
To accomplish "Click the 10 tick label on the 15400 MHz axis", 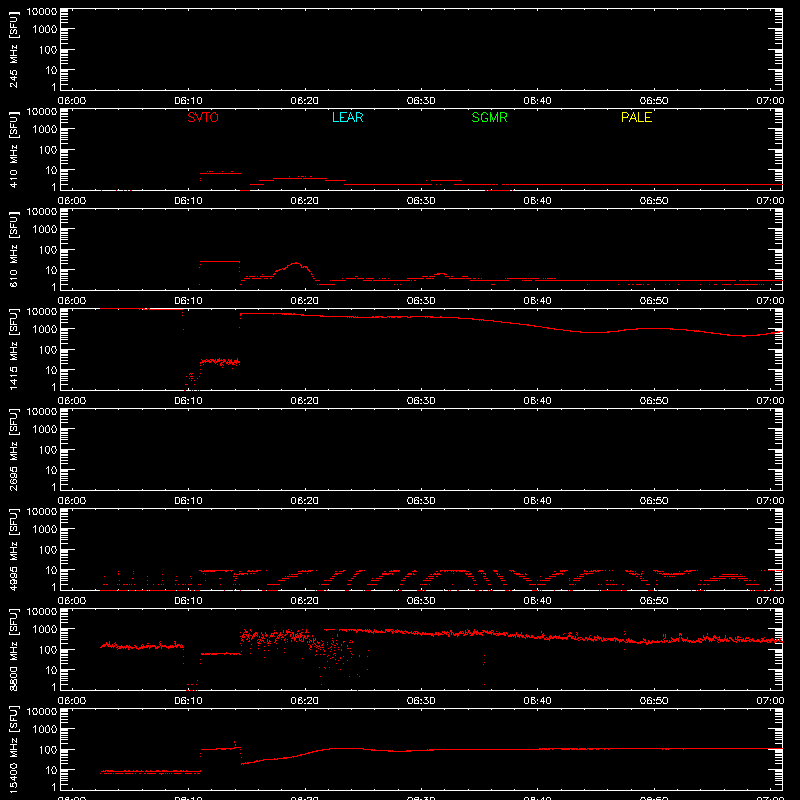I will pos(52,770).
